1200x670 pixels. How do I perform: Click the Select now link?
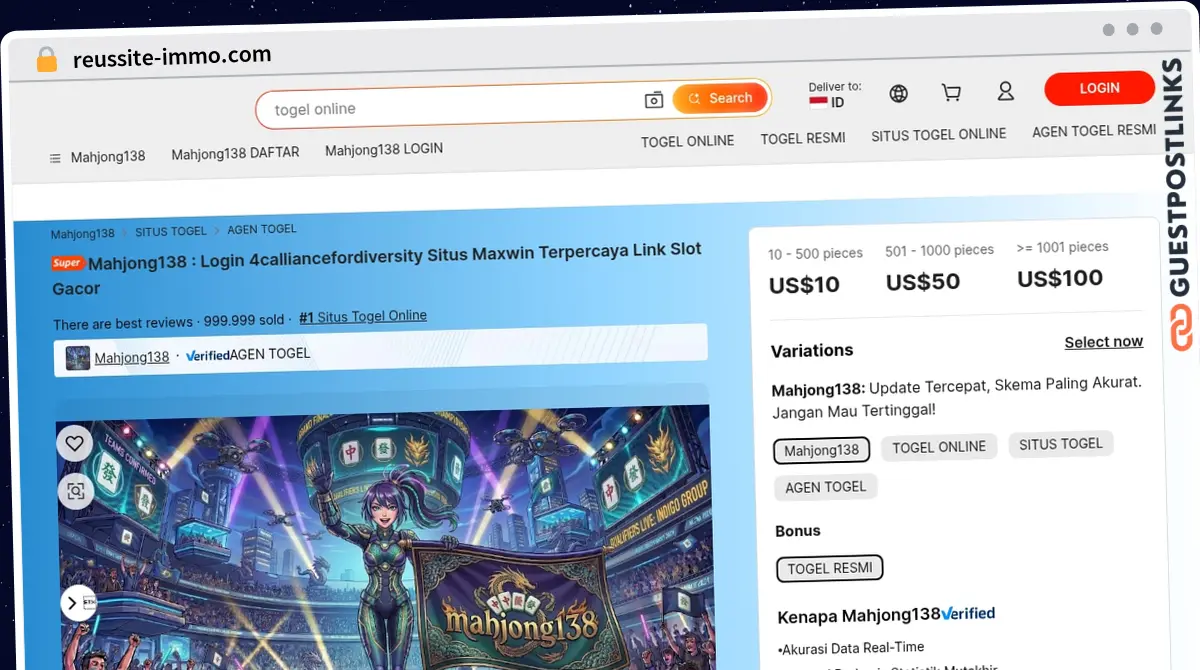1104,342
